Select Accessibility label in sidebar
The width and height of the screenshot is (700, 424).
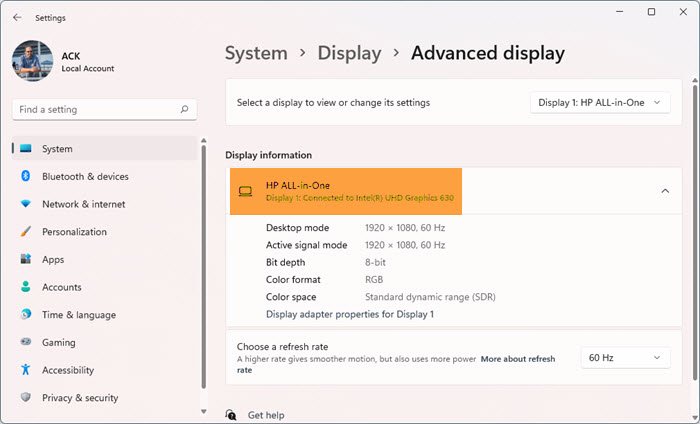point(68,370)
